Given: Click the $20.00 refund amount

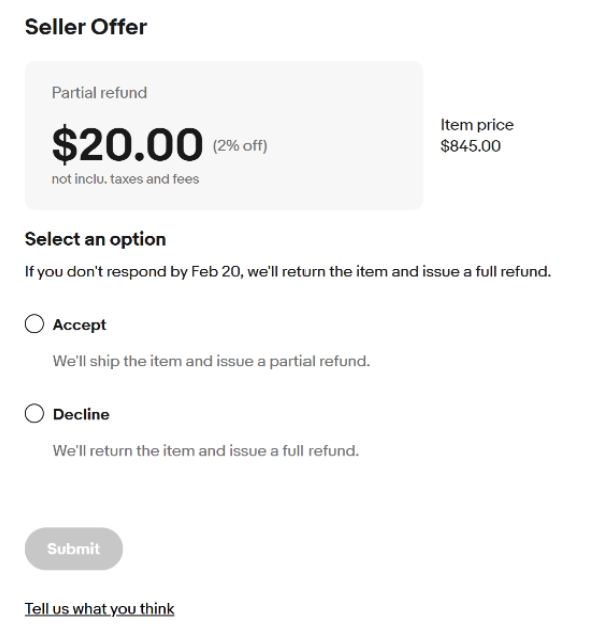Looking at the screenshot, I should (x=127, y=146).
